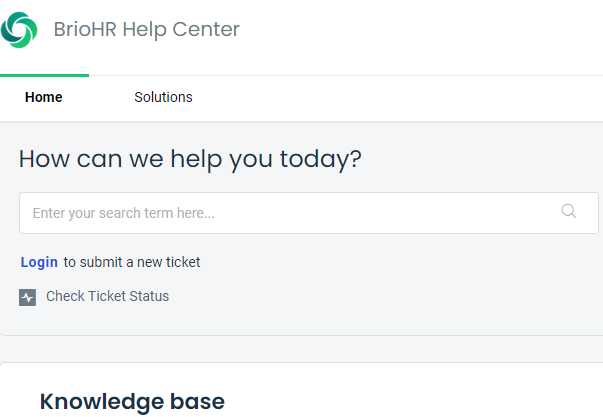Click the word 'base' in Knowledge base
The width and height of the screenshot is (603, 417).
198,402
